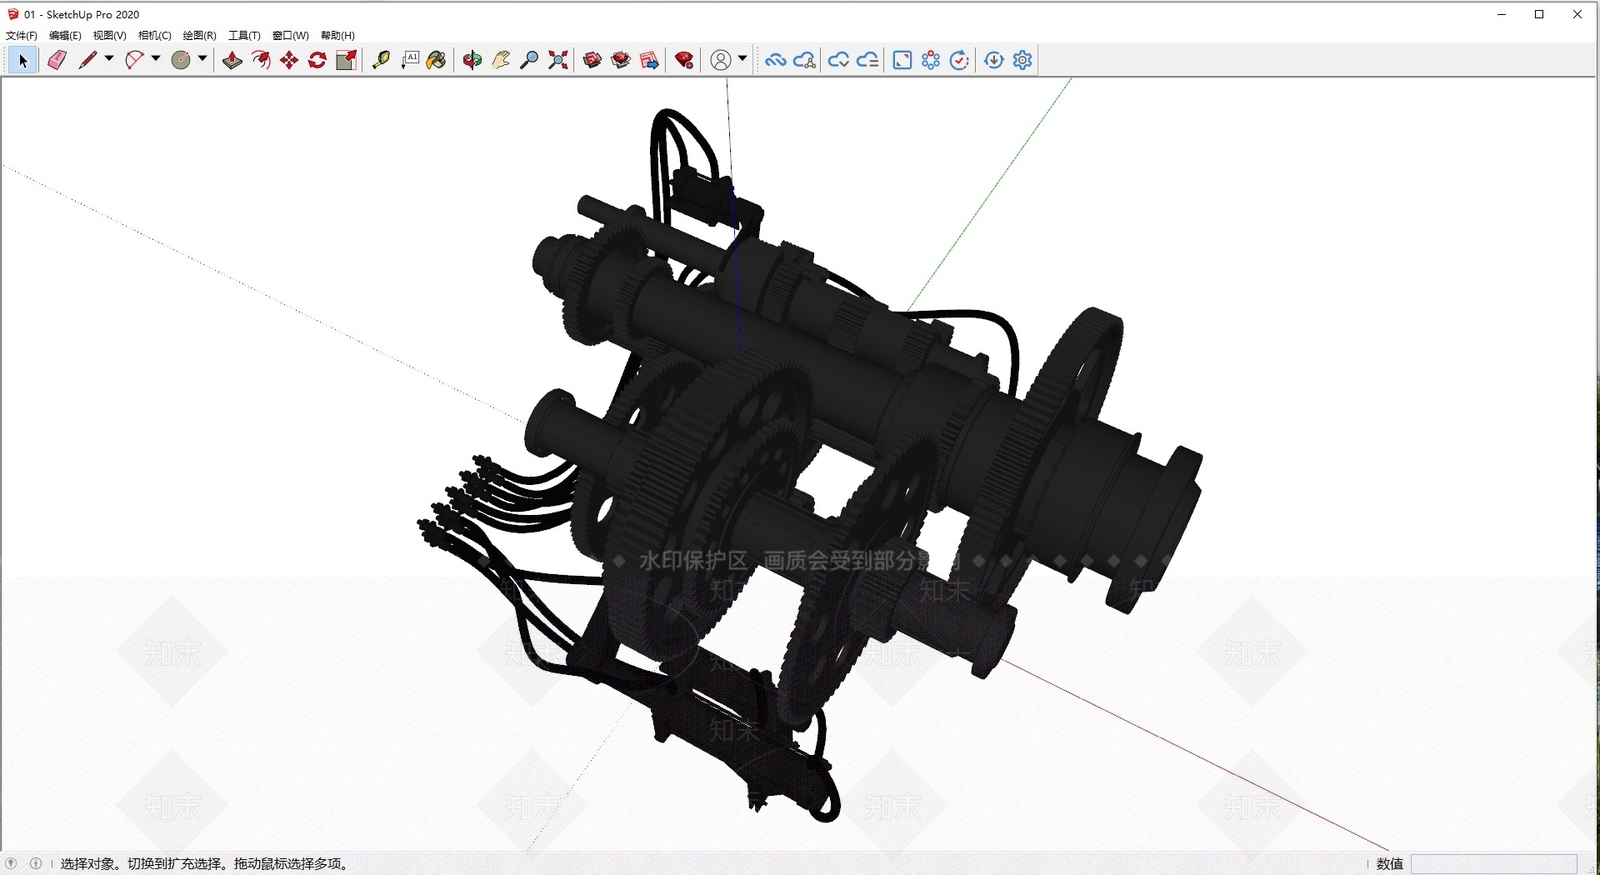Pick the Paint Bucket tool
Image resolution: width=1600 pixels, height=875 pixels.
tap(436, 60)
